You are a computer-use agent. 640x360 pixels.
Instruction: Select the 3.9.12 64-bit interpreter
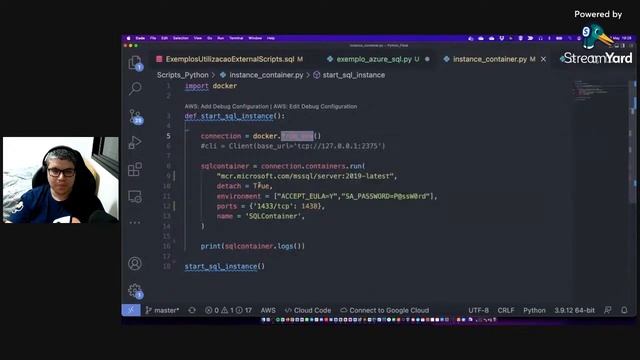click(574, 310)
